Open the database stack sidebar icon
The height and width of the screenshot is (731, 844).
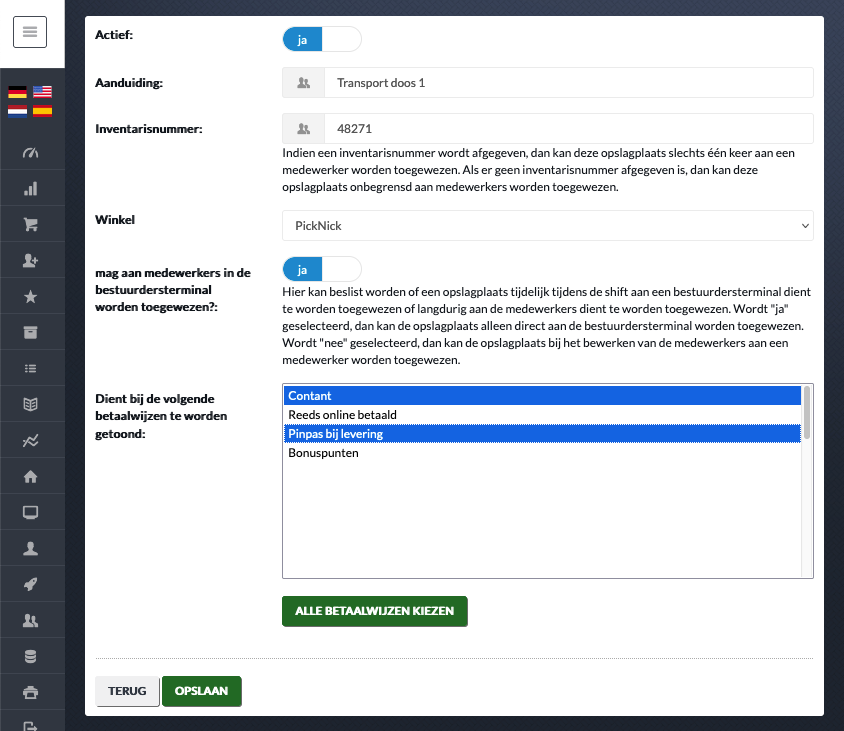[x=31, y=656]
